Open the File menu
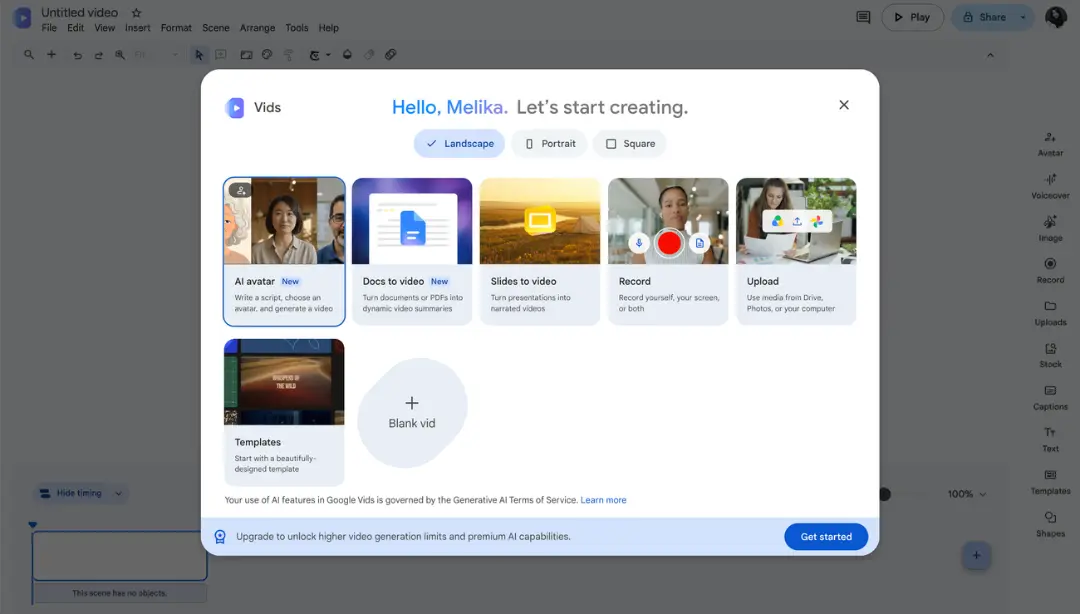1080x614 pixels. pyautogui.click(x=49, y=28)
